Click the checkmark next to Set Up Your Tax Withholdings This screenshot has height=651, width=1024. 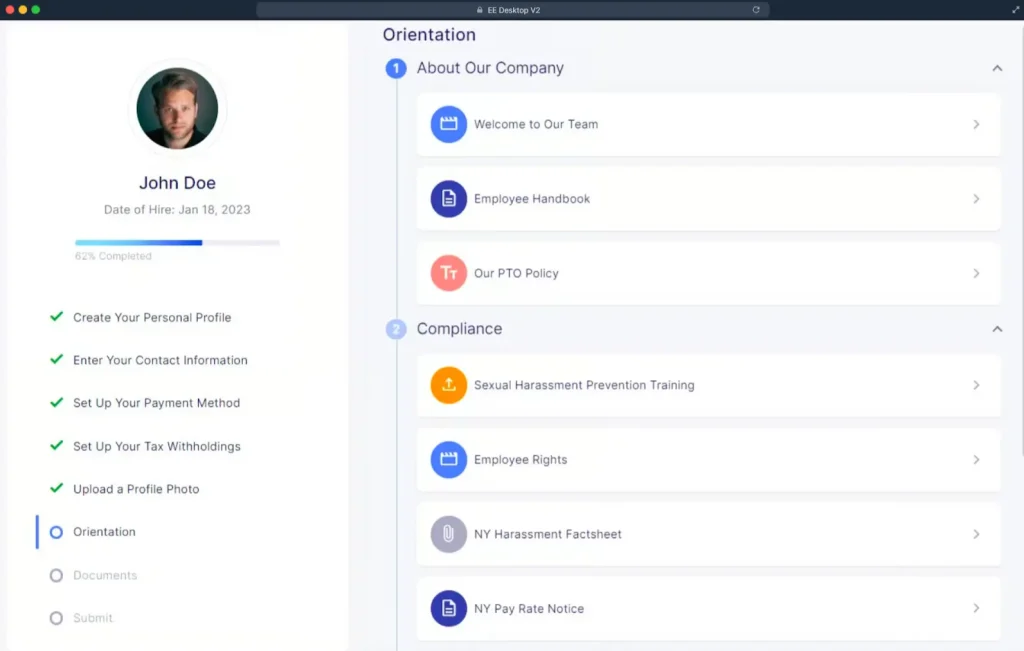coord(57,445)
